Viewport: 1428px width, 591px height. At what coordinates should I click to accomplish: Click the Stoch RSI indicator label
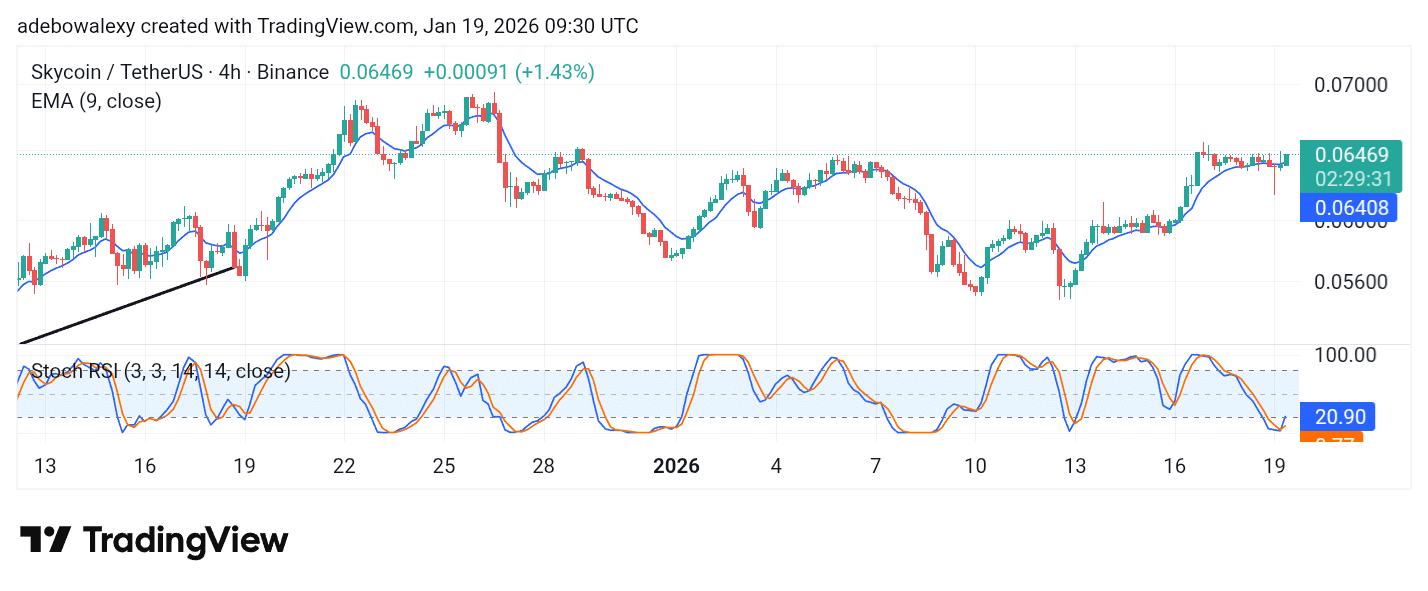click(161, 371)
